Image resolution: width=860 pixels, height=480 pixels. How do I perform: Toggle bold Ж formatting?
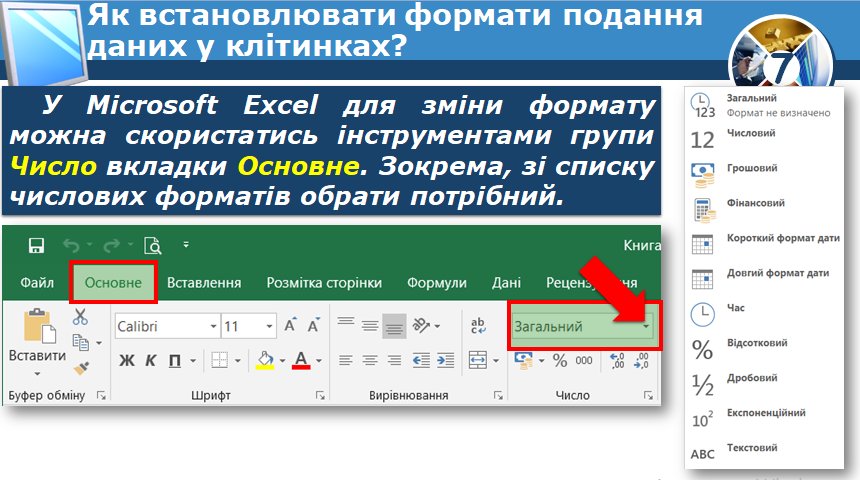click(127, 360)
